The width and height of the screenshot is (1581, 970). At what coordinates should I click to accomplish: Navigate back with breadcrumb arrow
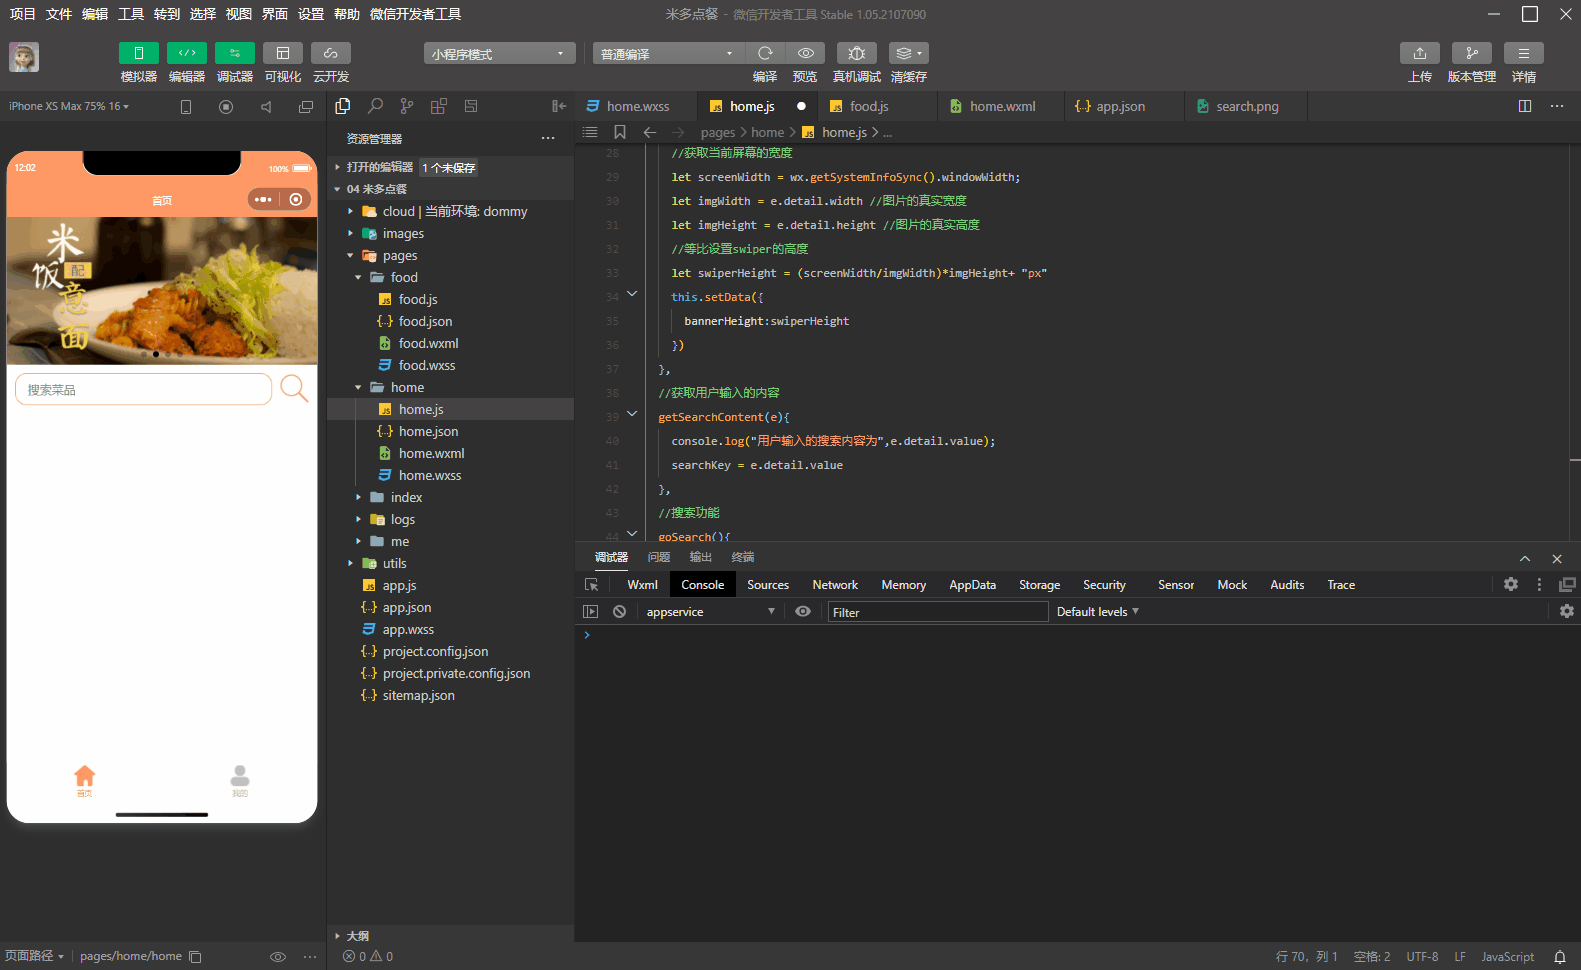(650, 132)
